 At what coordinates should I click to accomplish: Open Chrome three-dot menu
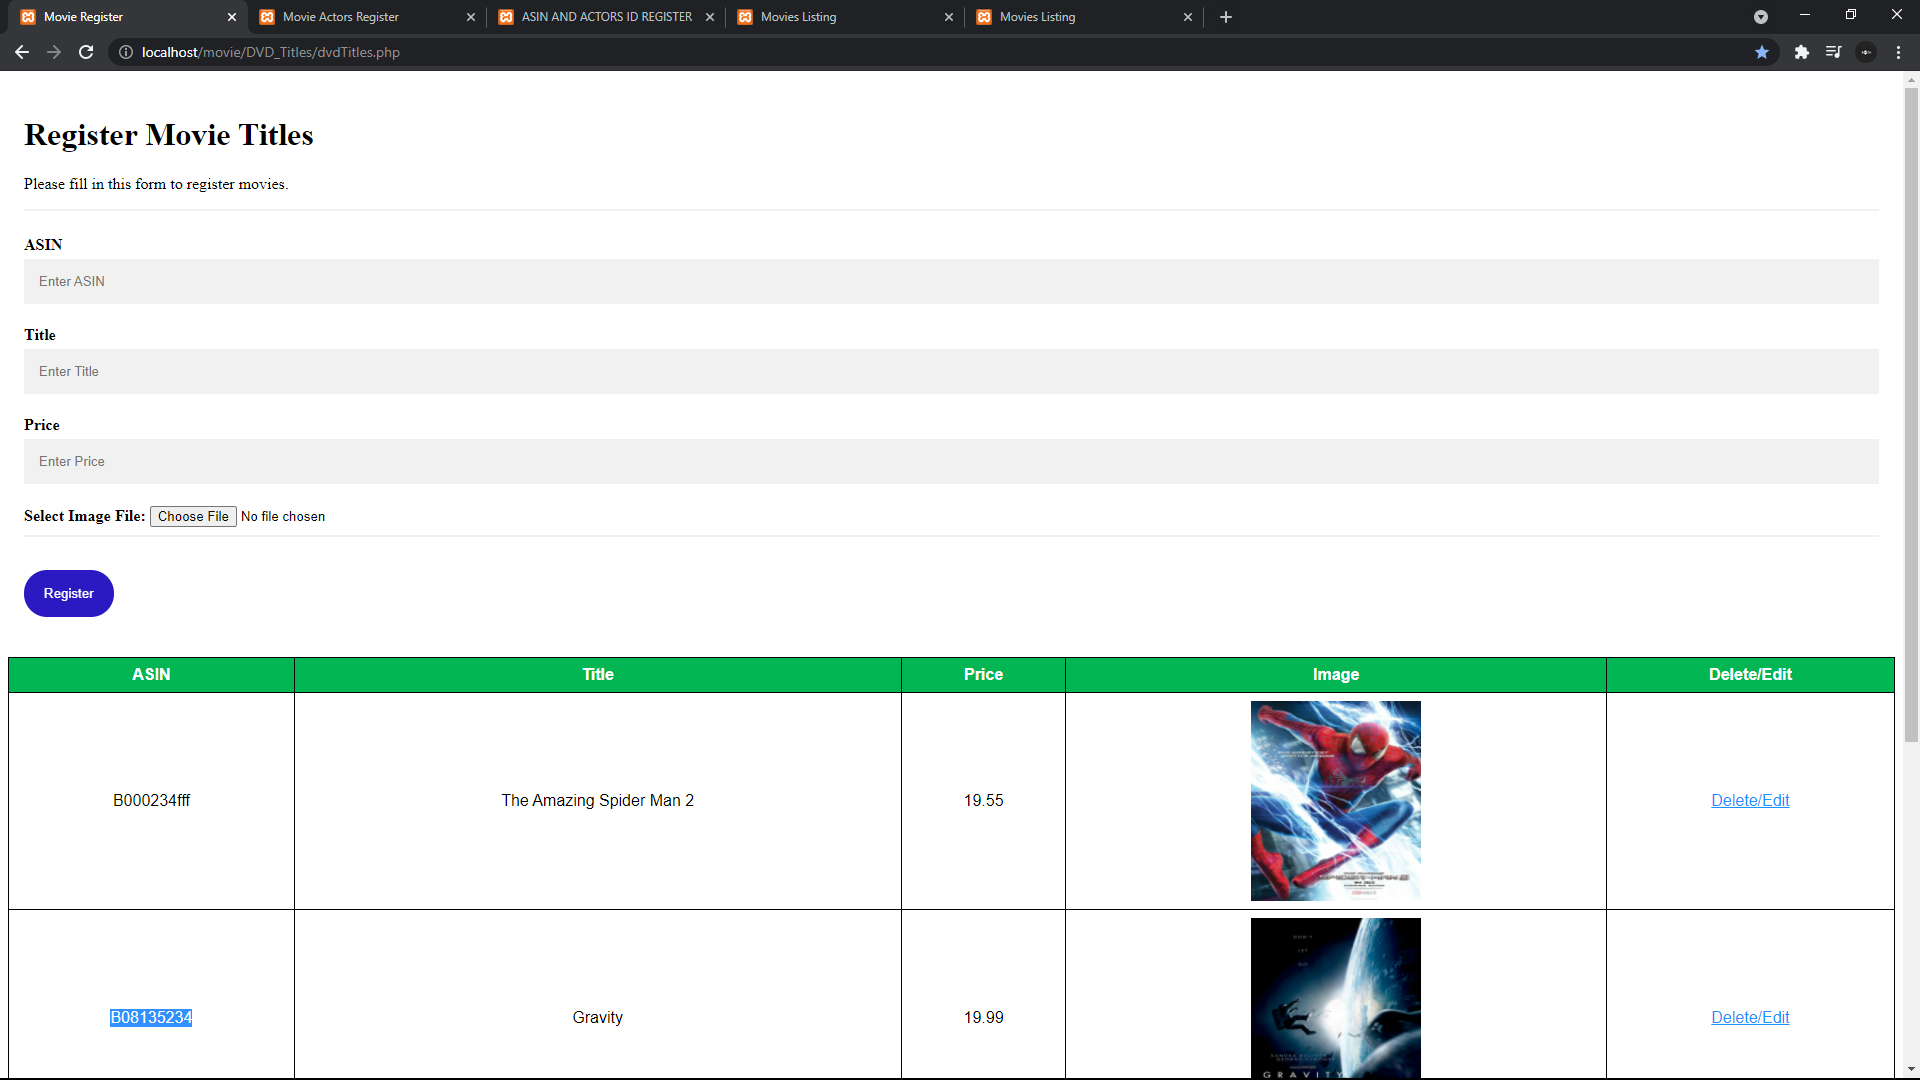coord(1898,52)
